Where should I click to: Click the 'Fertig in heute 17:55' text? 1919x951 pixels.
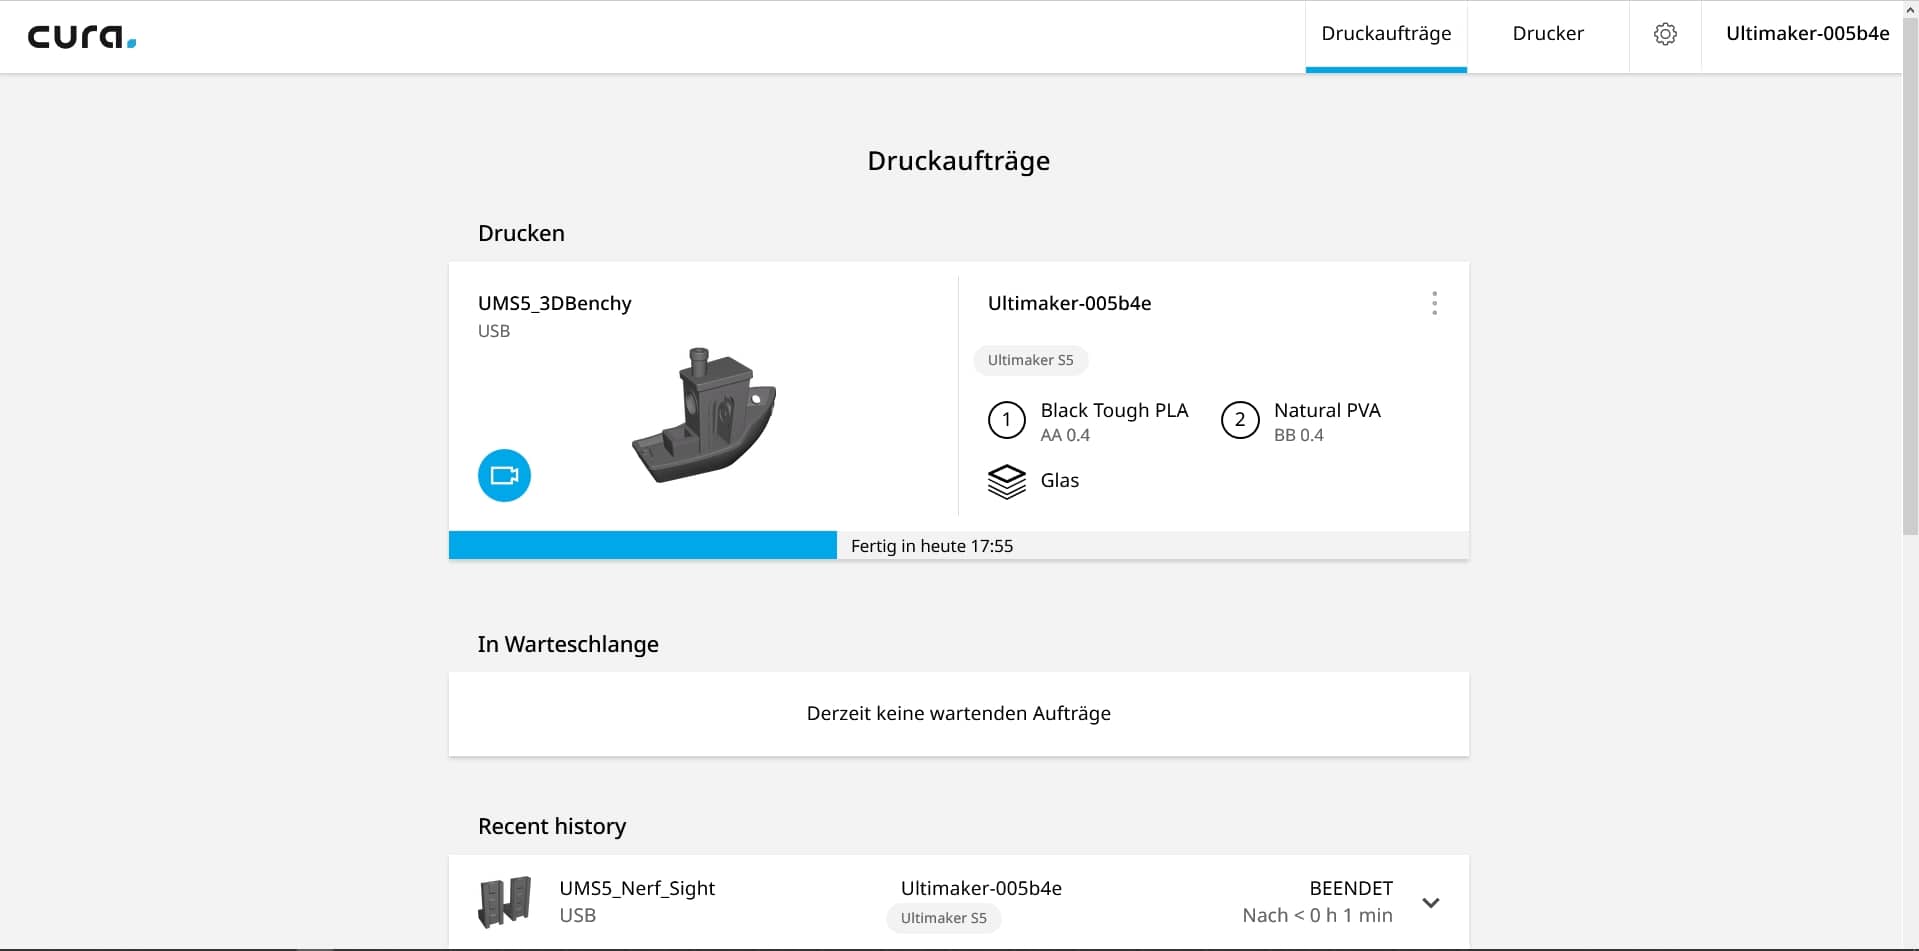[932, 546]
